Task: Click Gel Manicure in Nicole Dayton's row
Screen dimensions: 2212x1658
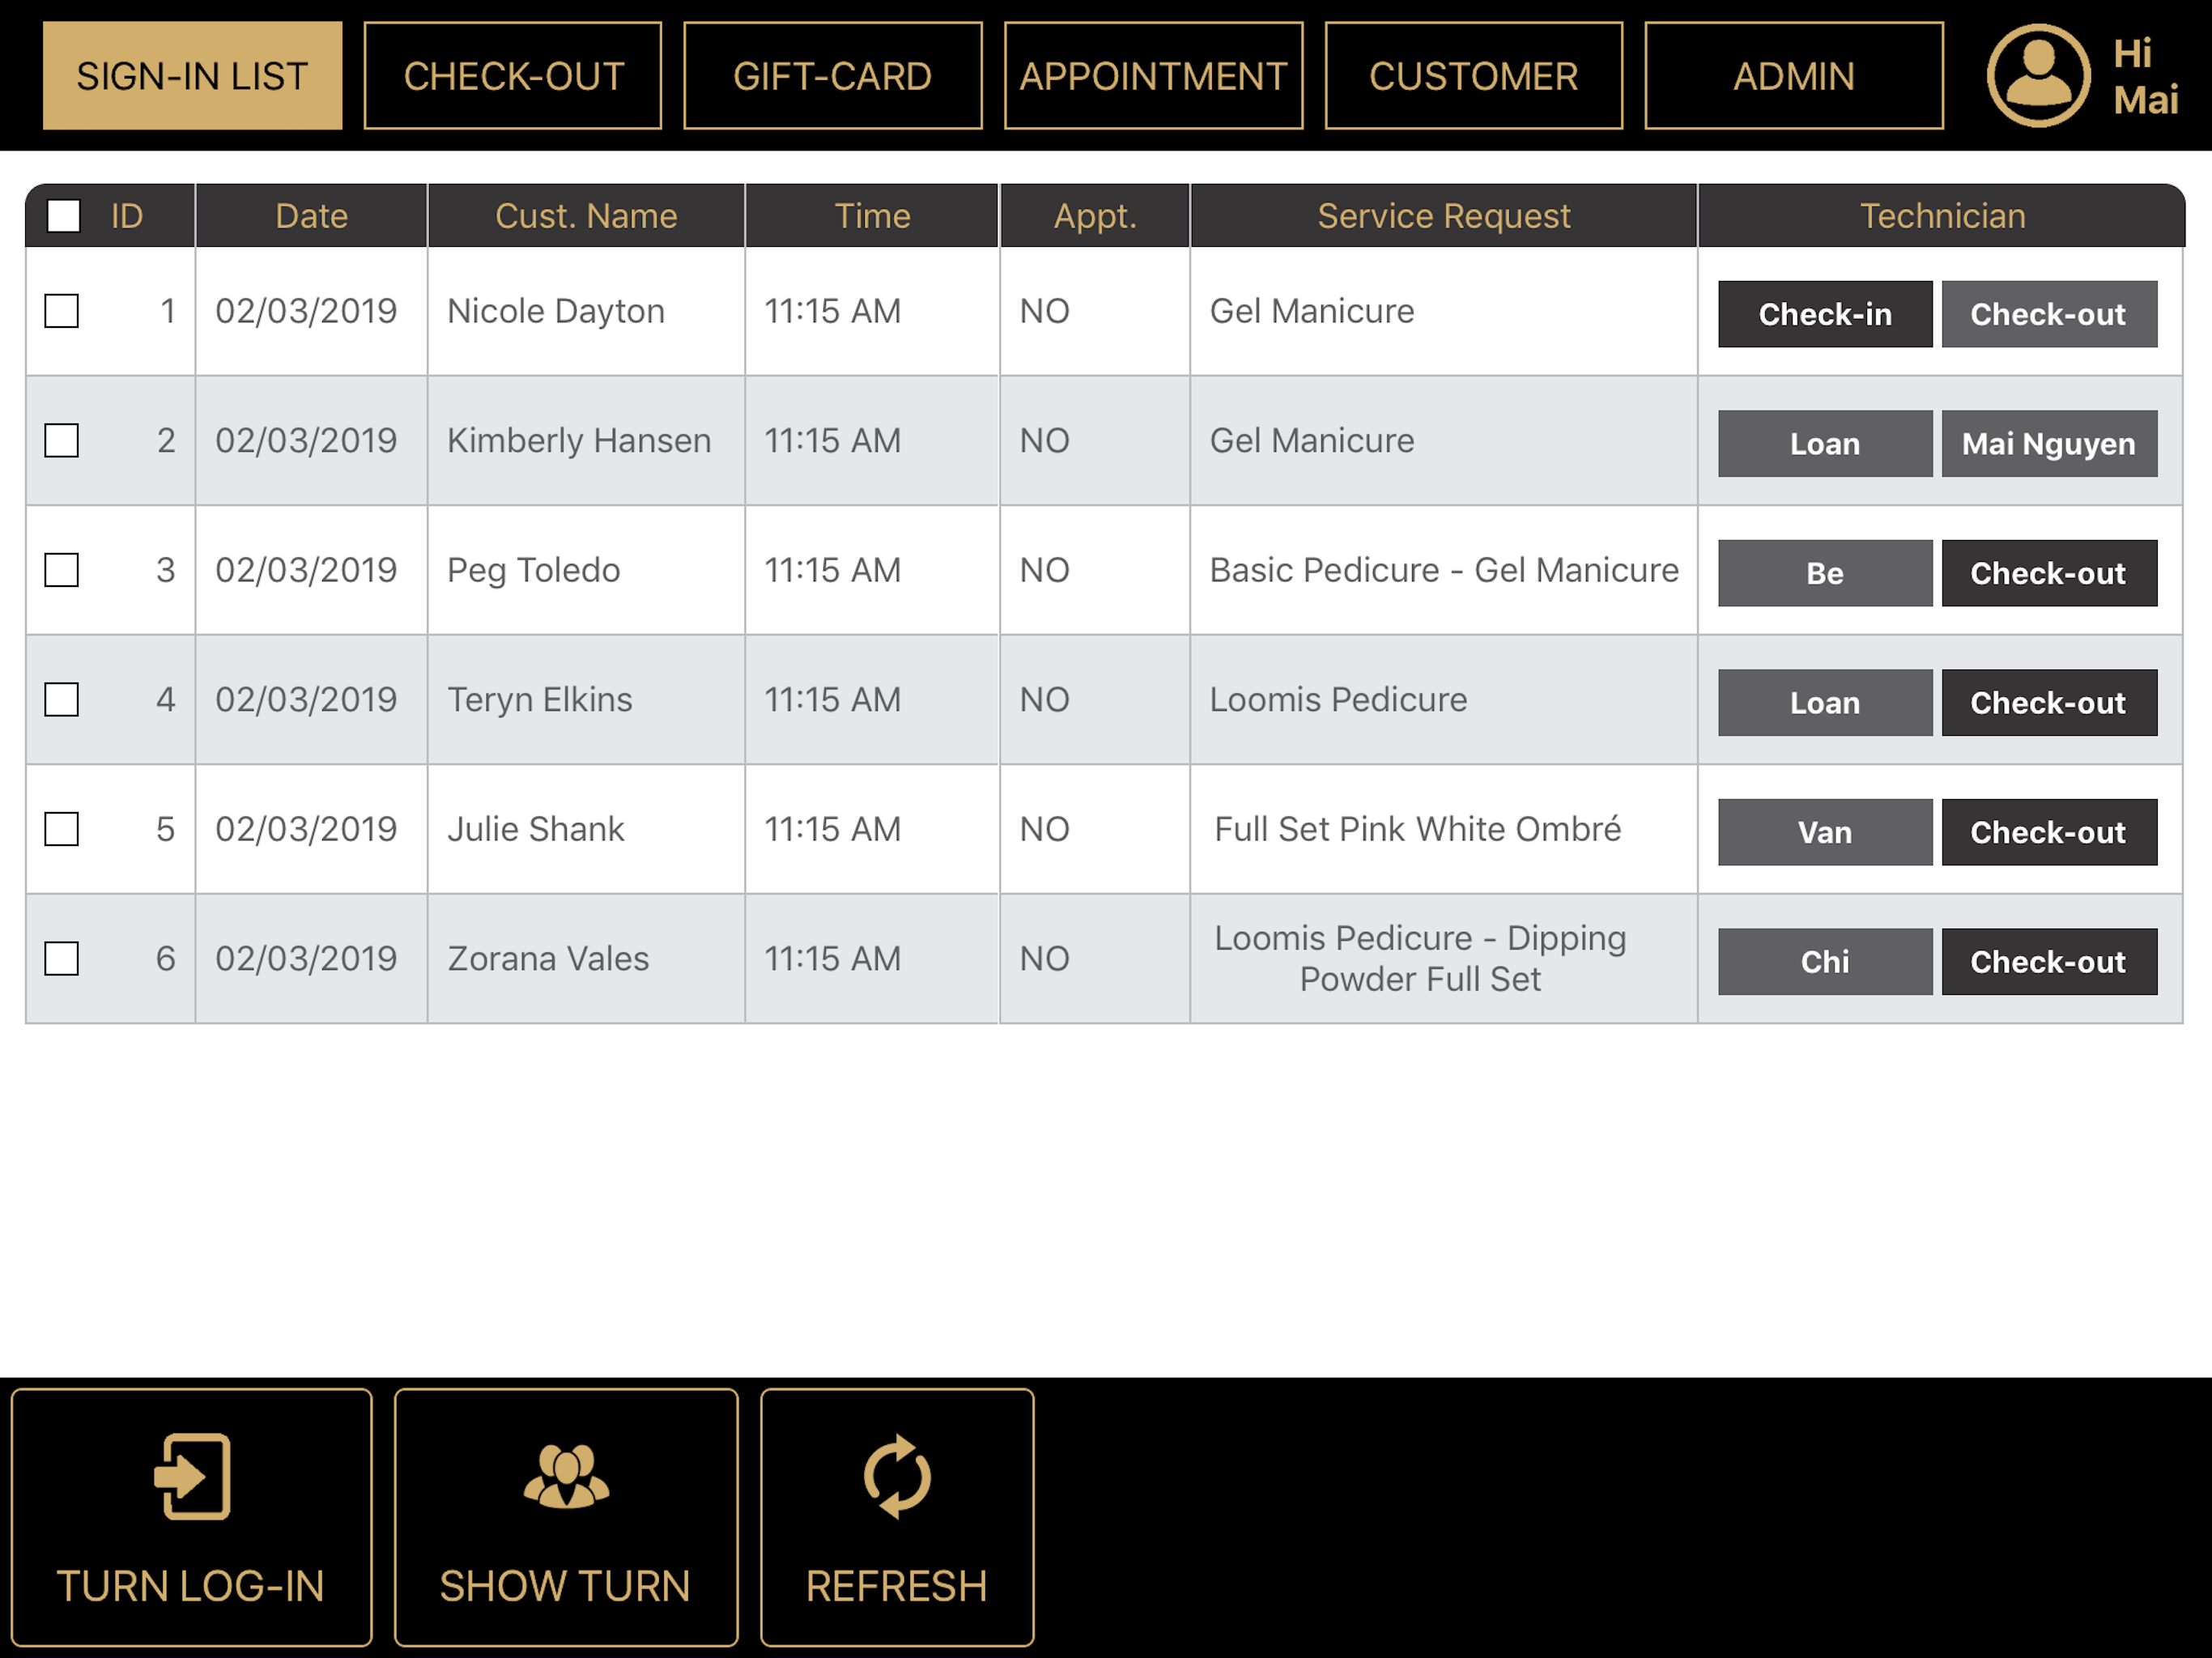Action: (1312, 311)
